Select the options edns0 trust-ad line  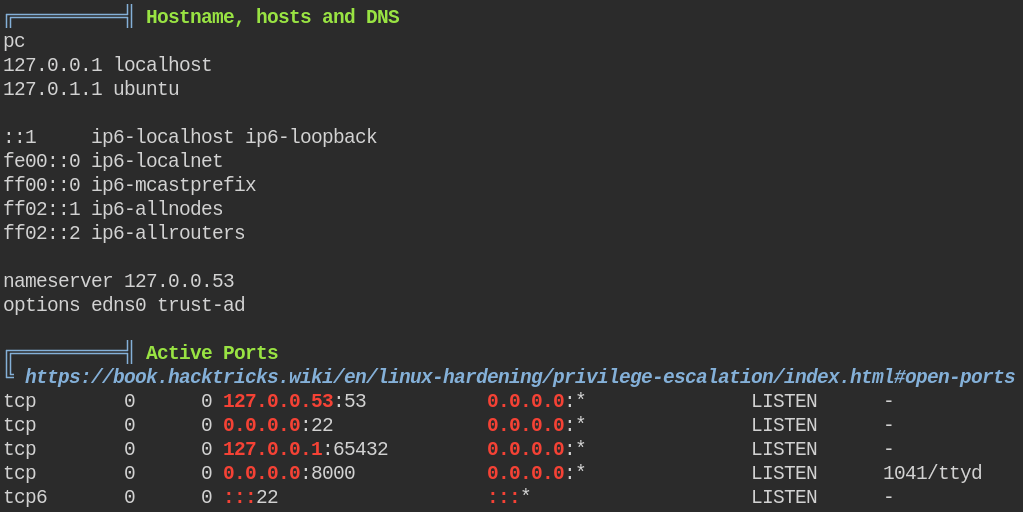pos(124,305)
